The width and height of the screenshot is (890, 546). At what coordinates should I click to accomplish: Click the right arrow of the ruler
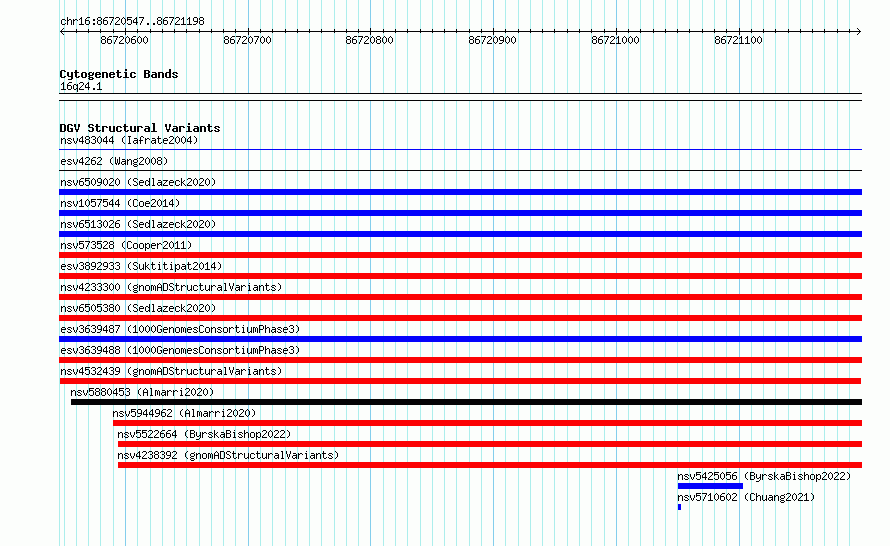[x=859, y=32]
